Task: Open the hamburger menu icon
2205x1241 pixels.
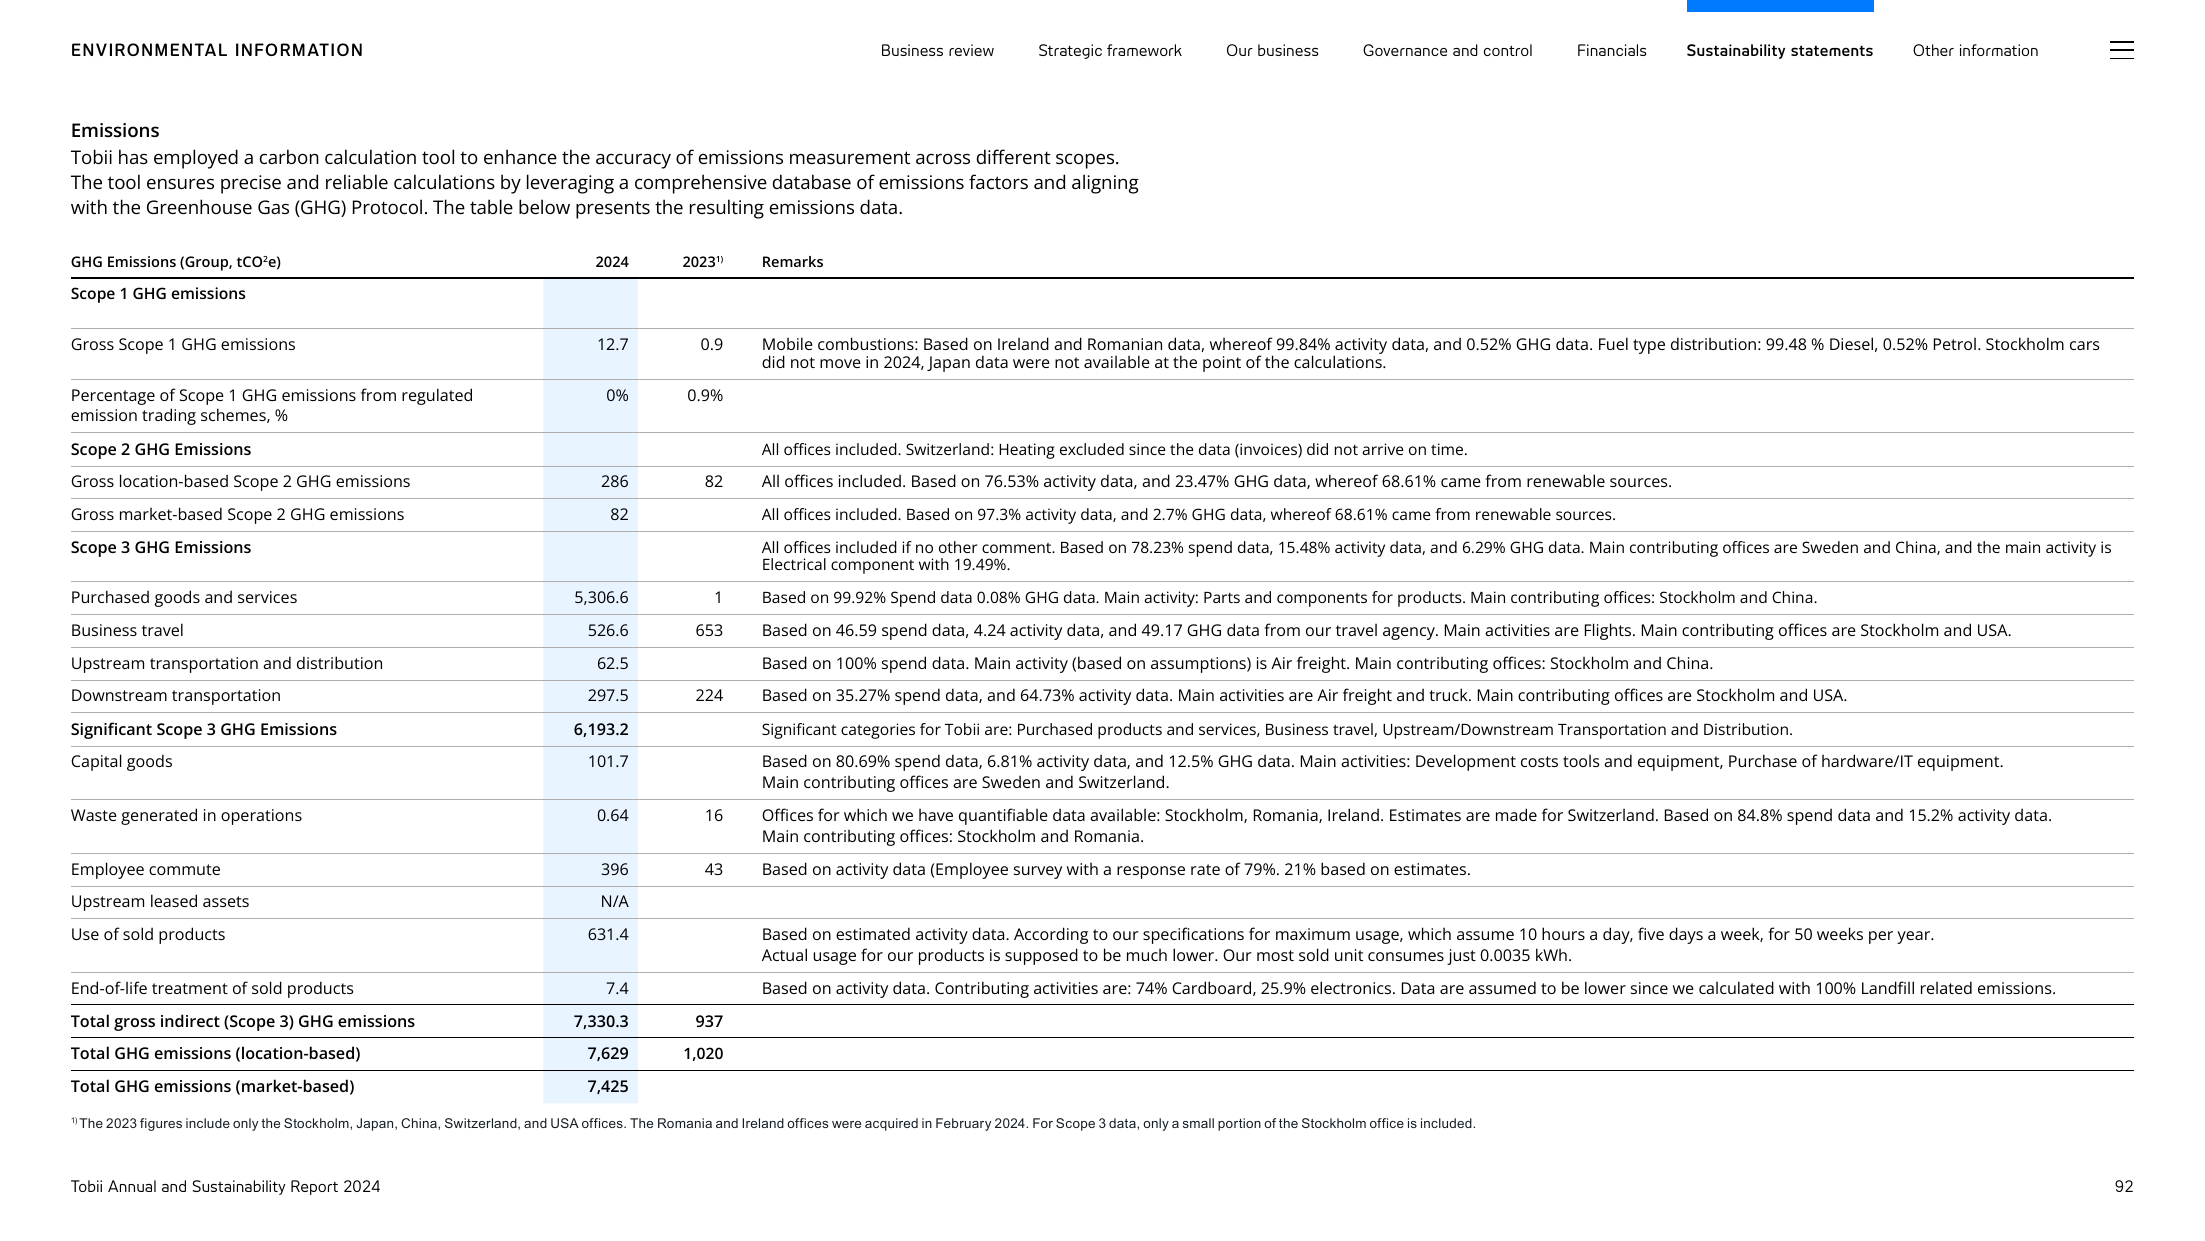Action: [x=2121, y=50]
